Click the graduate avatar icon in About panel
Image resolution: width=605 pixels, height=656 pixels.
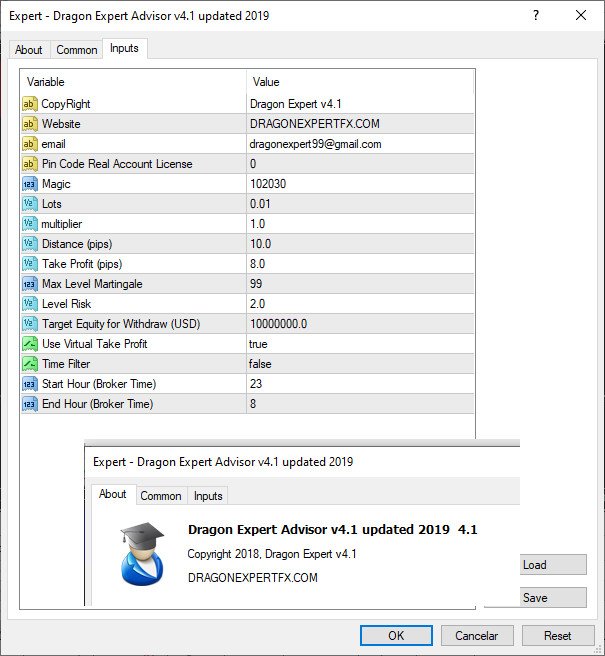coord(142,554)
